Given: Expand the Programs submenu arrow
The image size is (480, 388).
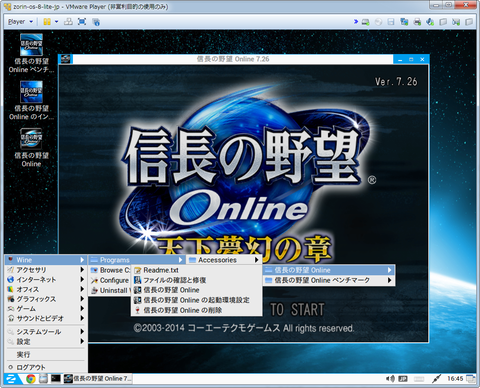Looking at the screenshot, I should pos(180,260).
